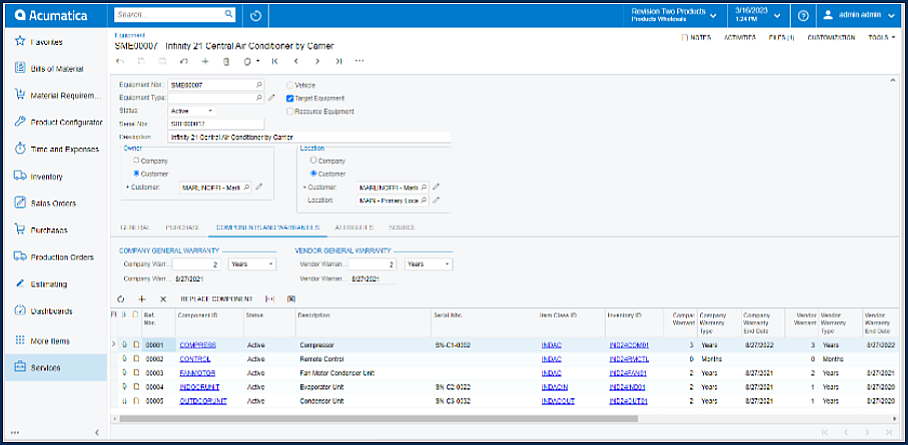Open the Tools dropdown menu
908x445 pixels.
point(882,38)
